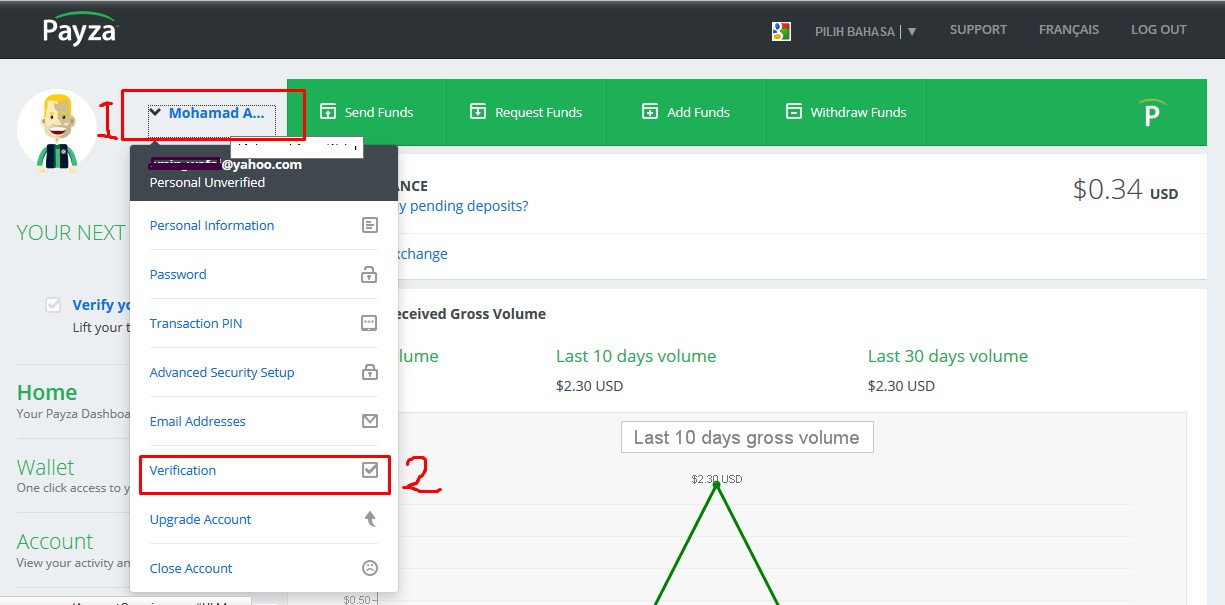Select Close Account menu entry
The height and width of the screenshot is (605, 1225).
[264, 568]
